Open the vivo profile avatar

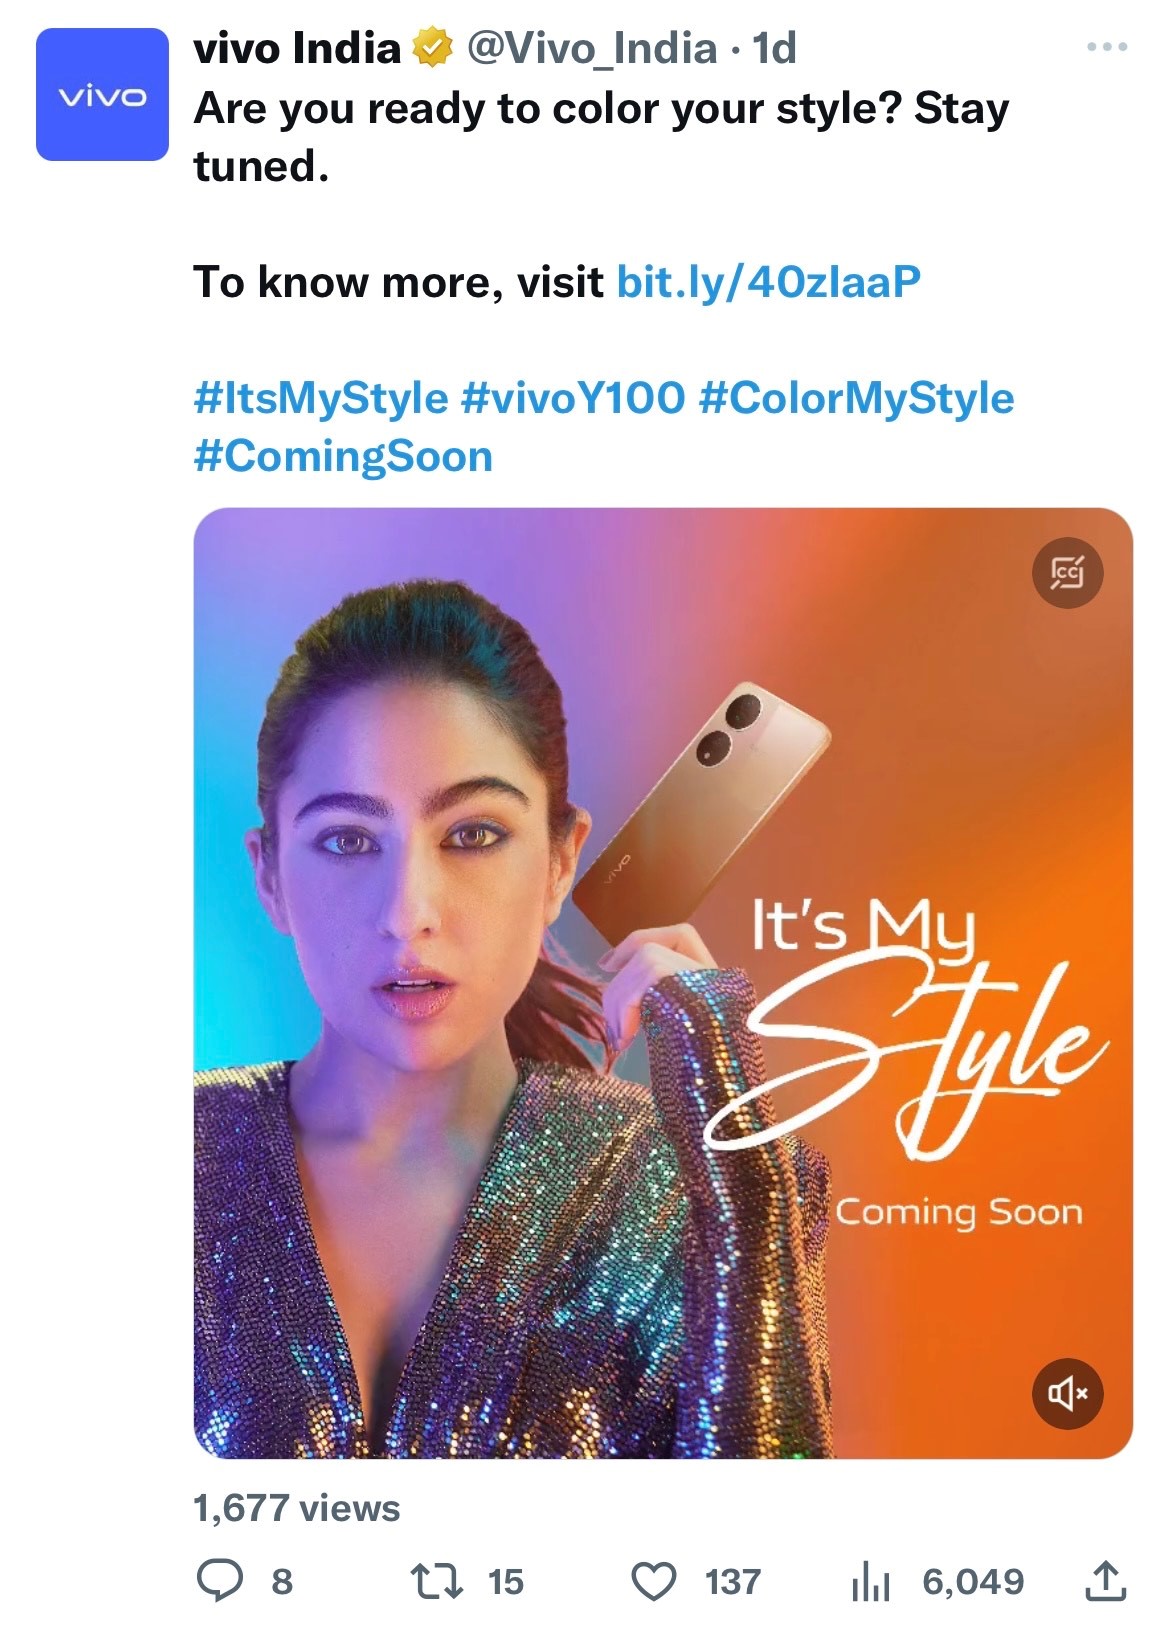[102, 95]
